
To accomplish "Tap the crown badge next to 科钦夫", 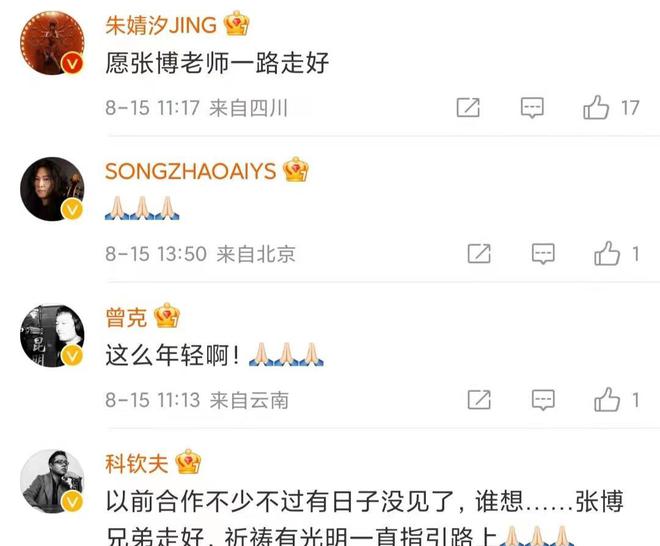I will (188, 462).
